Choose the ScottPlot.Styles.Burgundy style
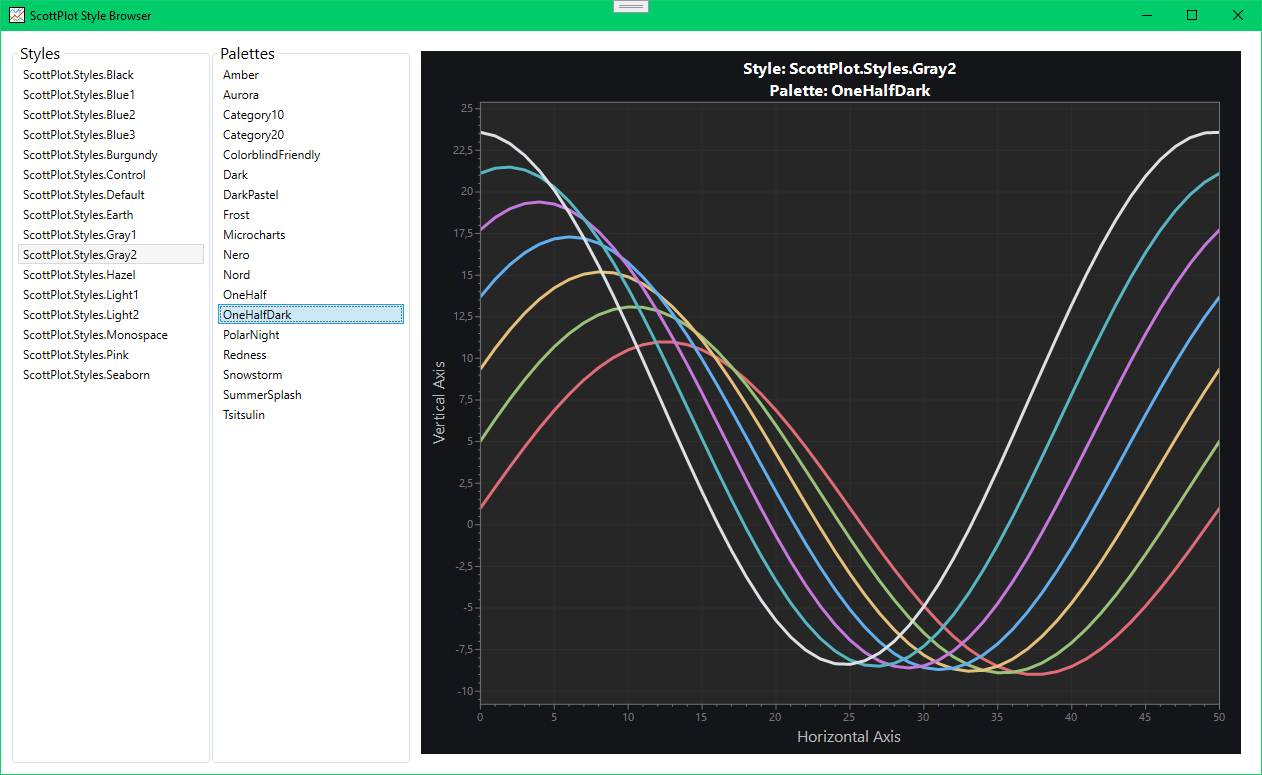1262x775 pixels. point(90,154)
